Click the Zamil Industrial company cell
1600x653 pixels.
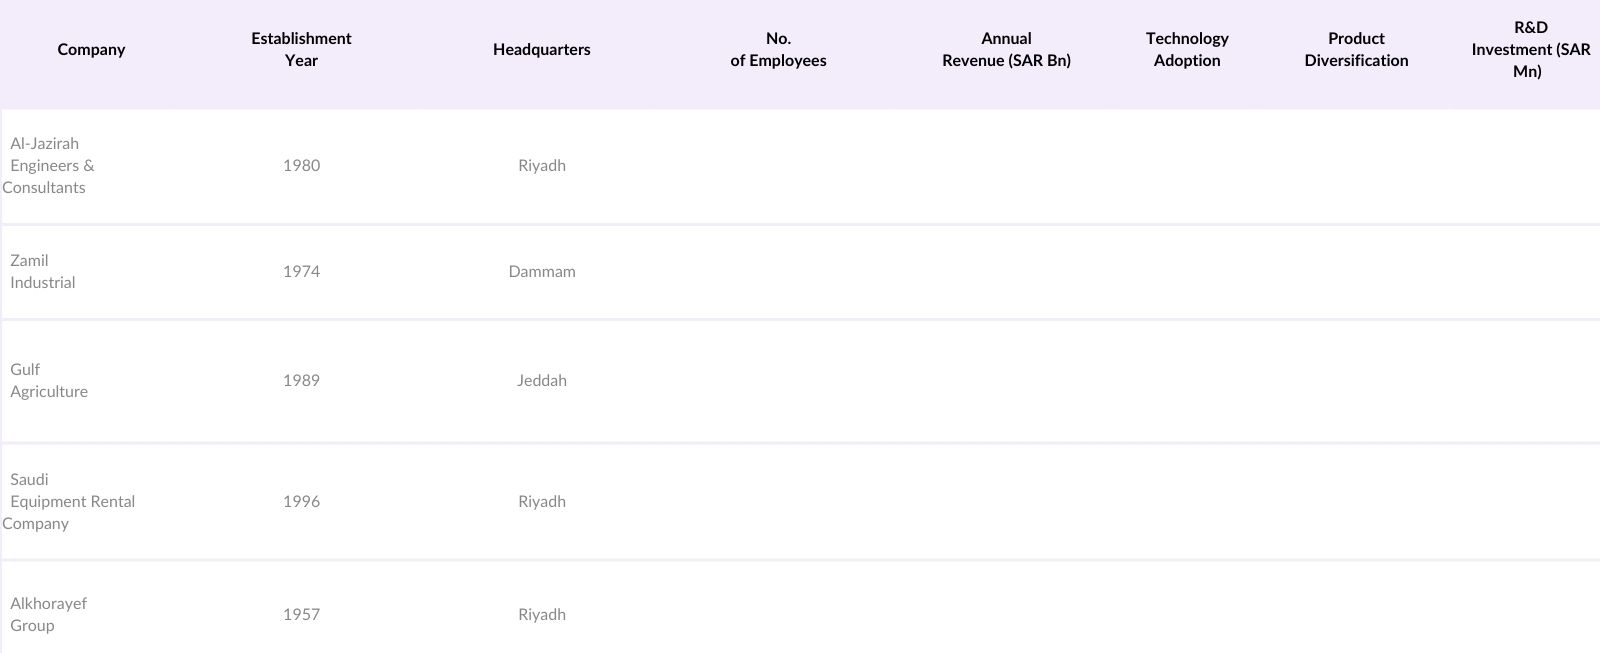(x=43, y=272)
